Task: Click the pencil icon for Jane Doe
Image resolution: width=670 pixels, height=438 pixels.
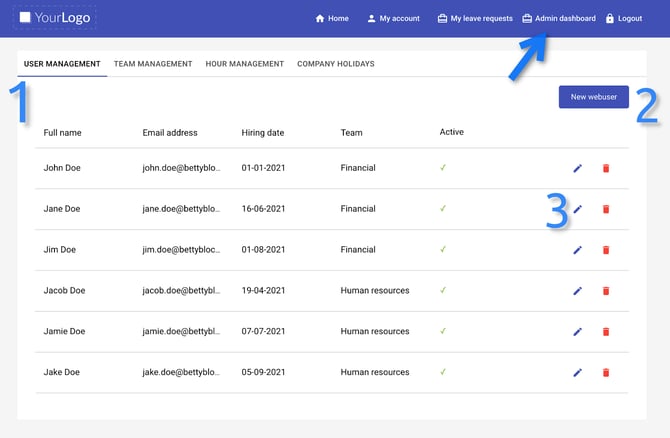Action: pos(577,209)
